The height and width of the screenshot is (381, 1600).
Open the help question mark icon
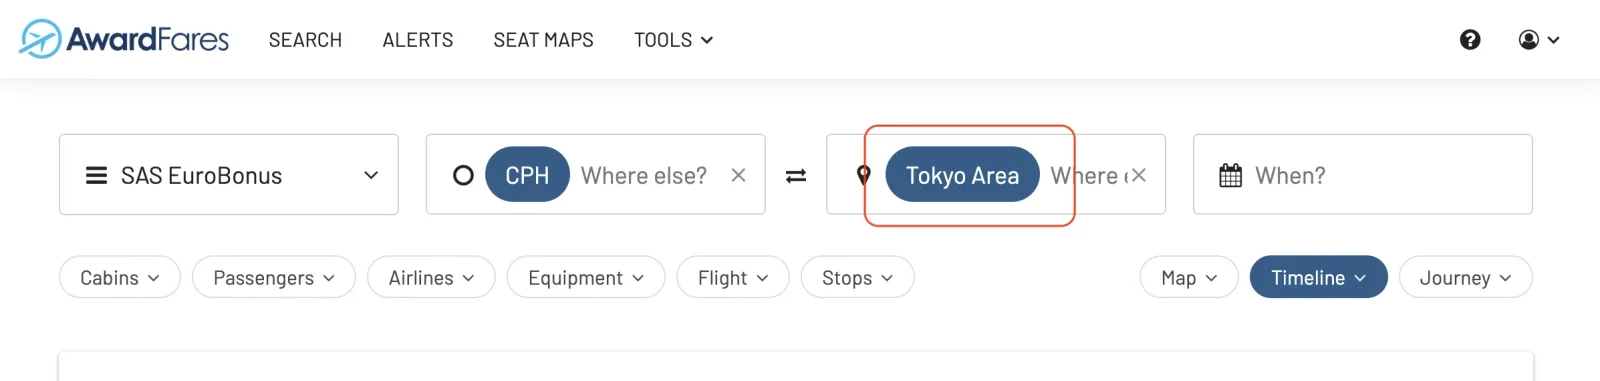point(1470,40)
